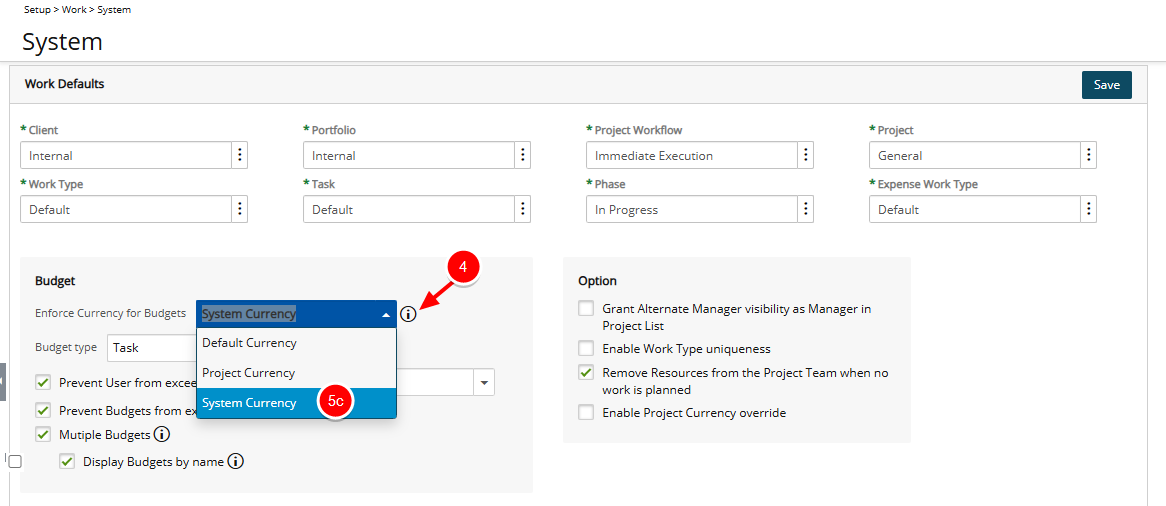Open dropdown arrow beside Prevent User option
Viewport: 1166px width, 506px height.
pos(484,382)
